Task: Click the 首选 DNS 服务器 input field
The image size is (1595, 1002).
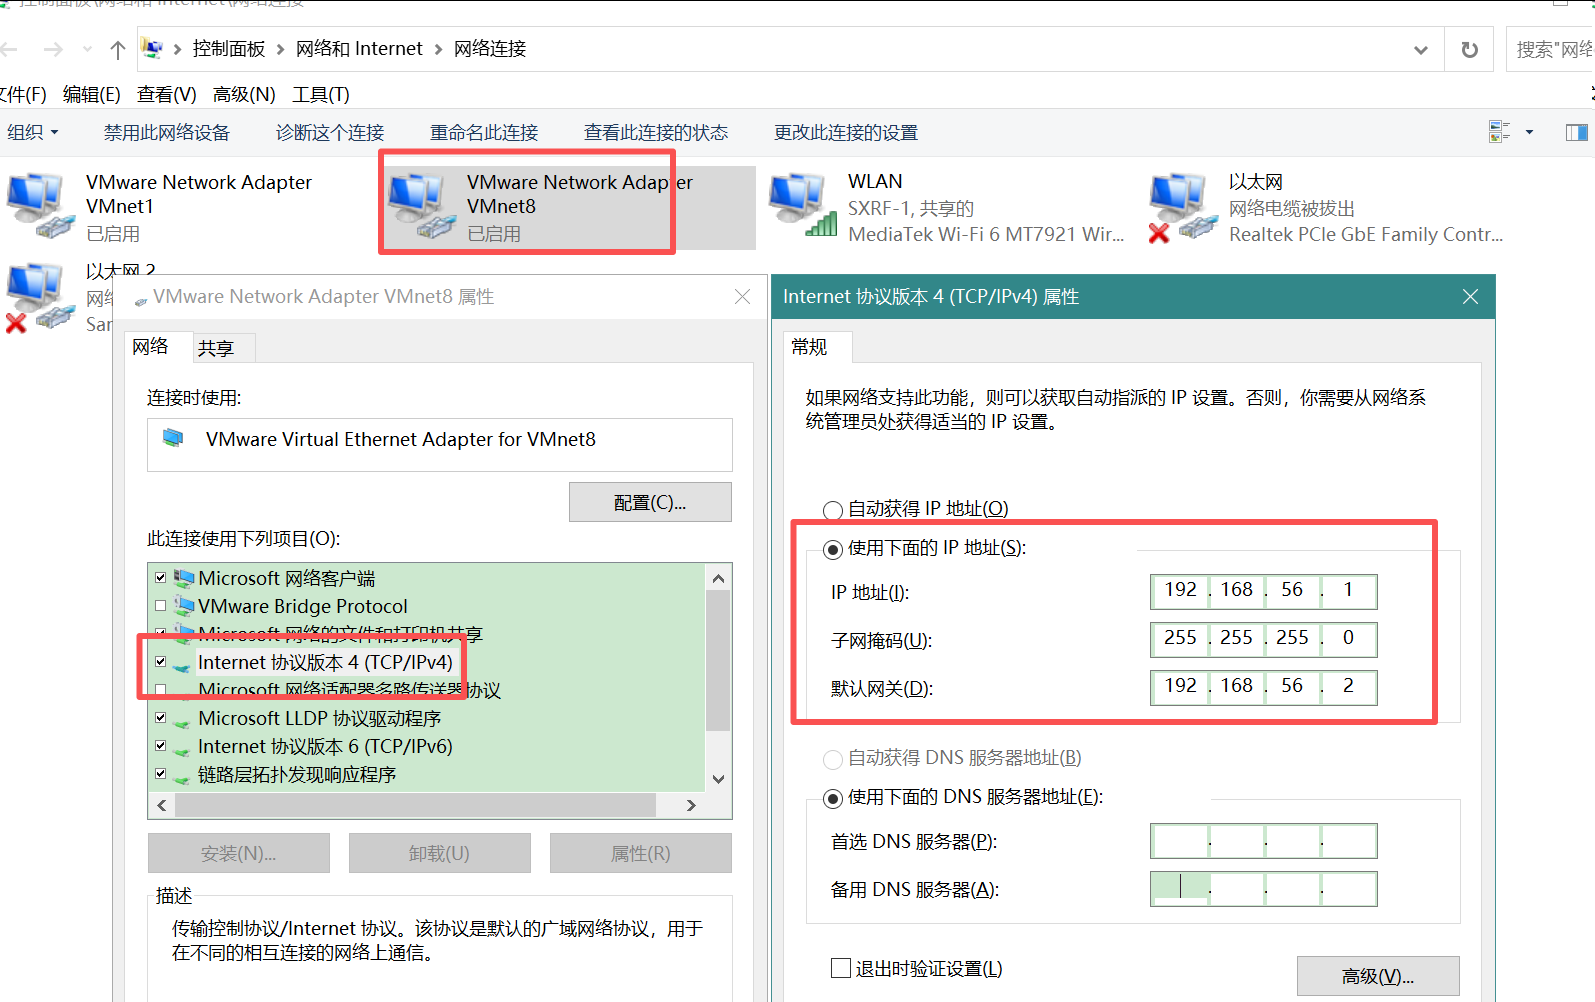Action: point(1264,841)
